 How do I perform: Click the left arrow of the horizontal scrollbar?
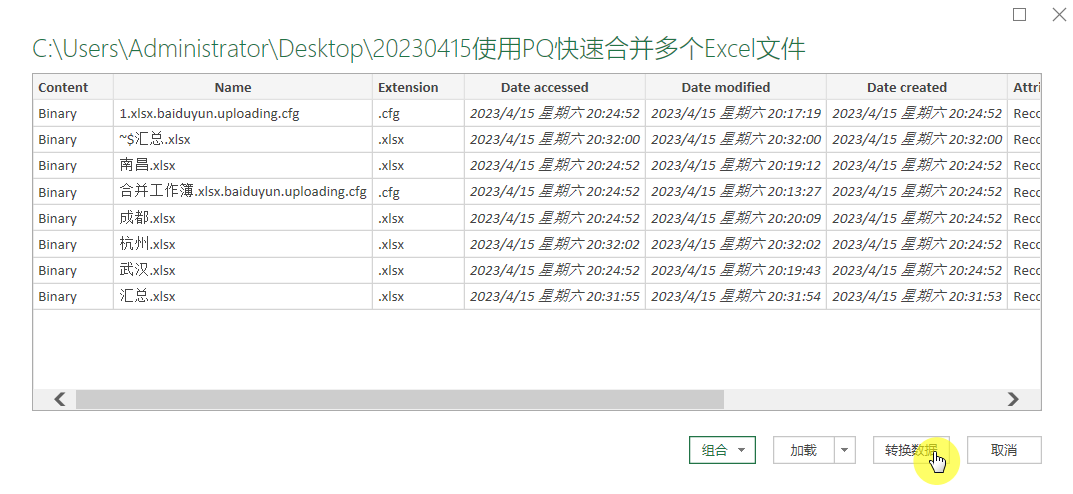coord(60,399)
